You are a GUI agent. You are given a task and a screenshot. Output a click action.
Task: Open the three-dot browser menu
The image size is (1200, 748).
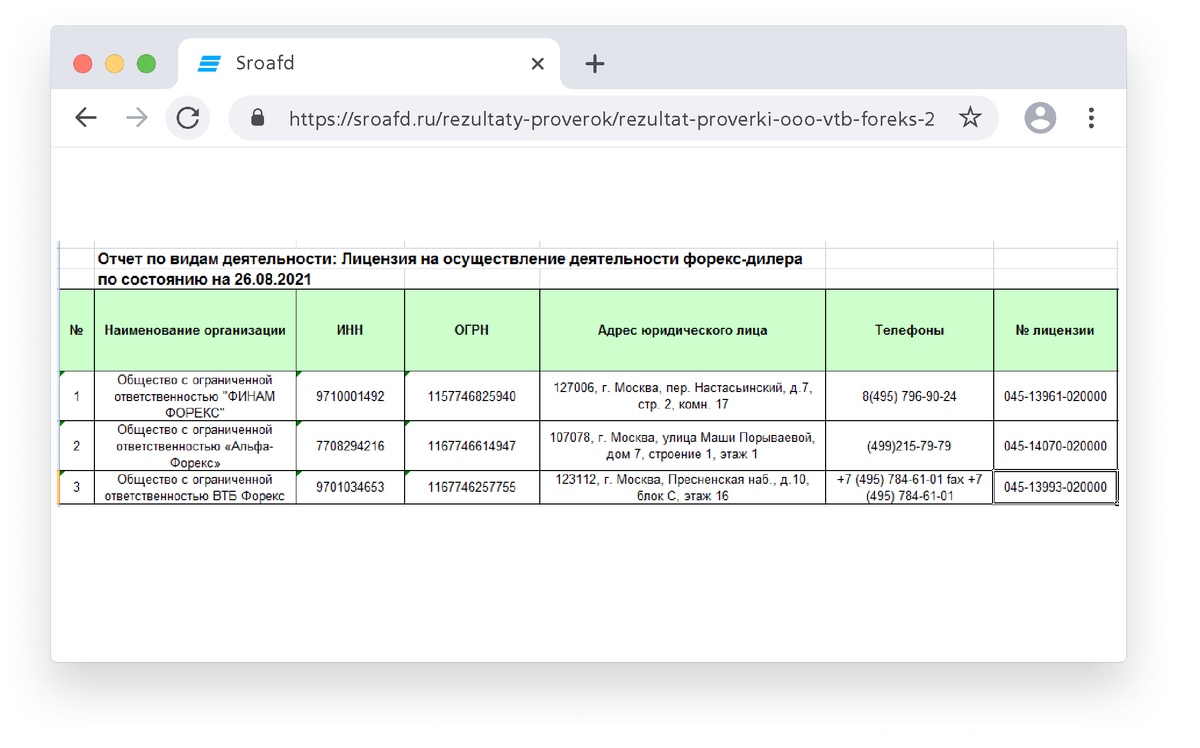point(1091,118)
